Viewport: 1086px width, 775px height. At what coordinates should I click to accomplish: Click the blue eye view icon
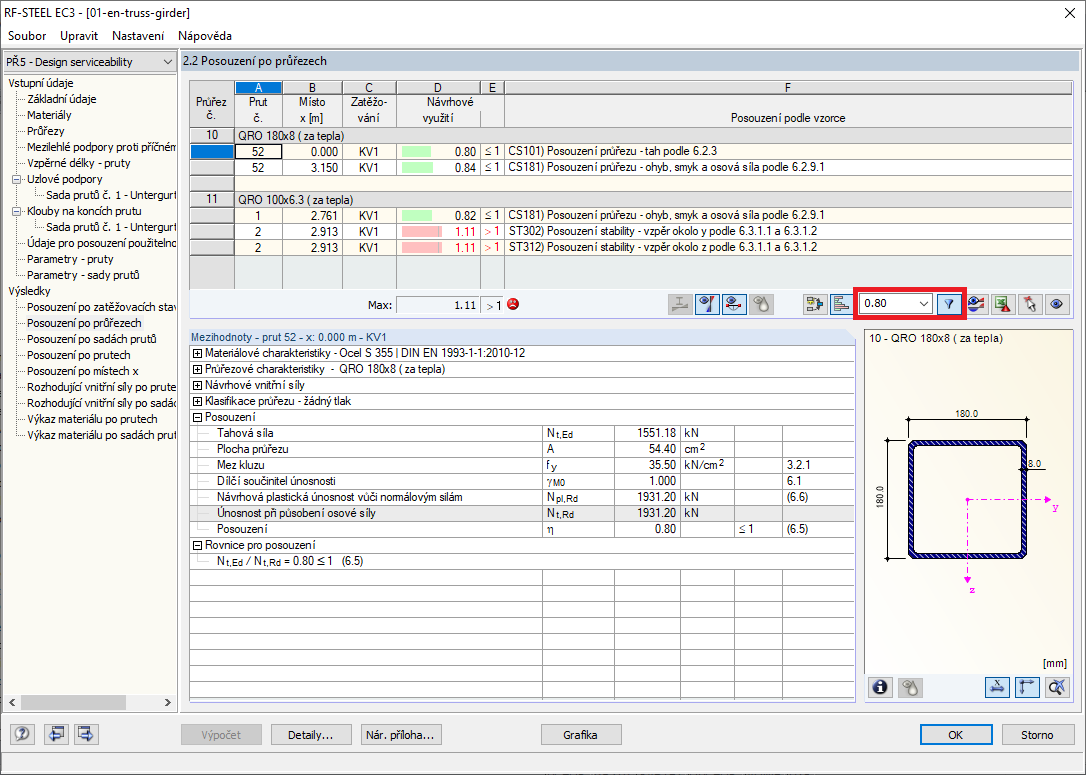pos(1057,304)
